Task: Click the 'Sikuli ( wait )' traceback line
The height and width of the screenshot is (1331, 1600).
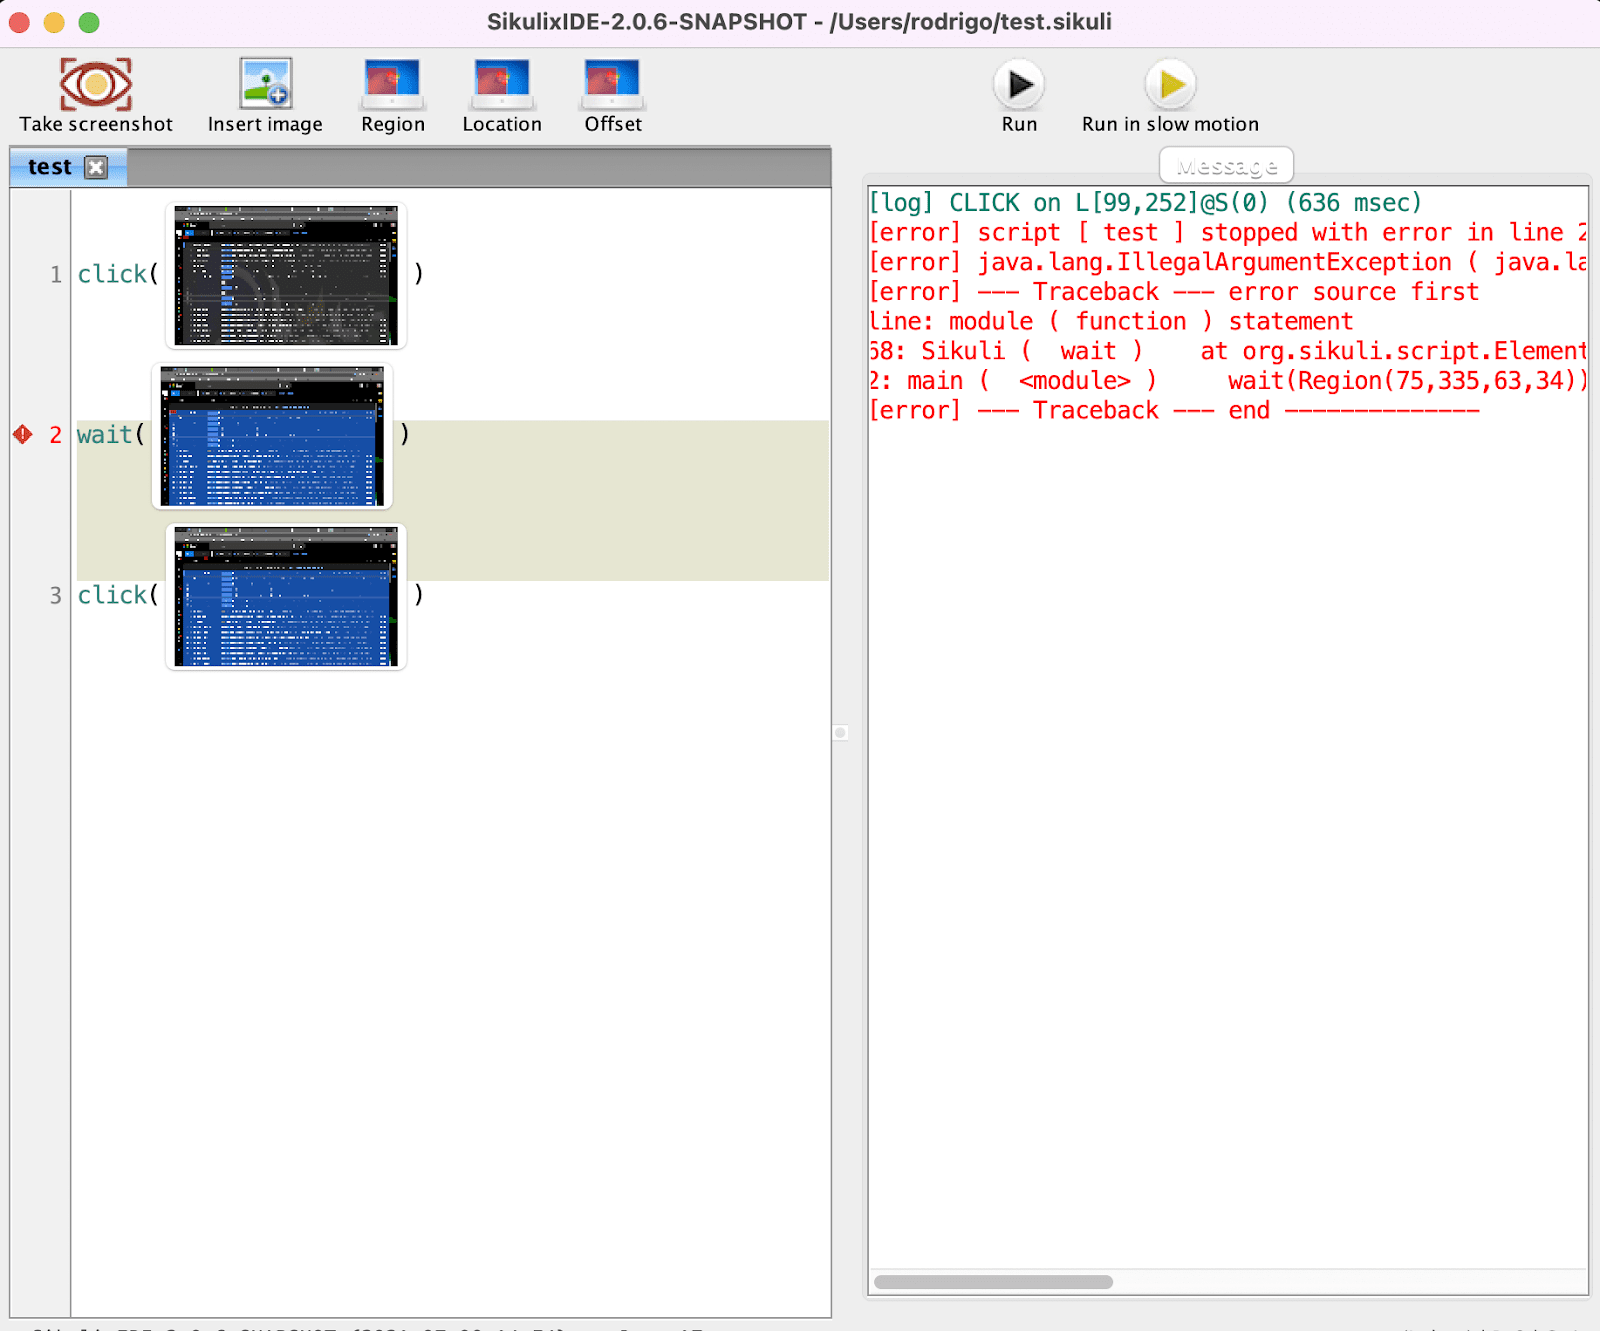Action: (x=1228, y=351)
